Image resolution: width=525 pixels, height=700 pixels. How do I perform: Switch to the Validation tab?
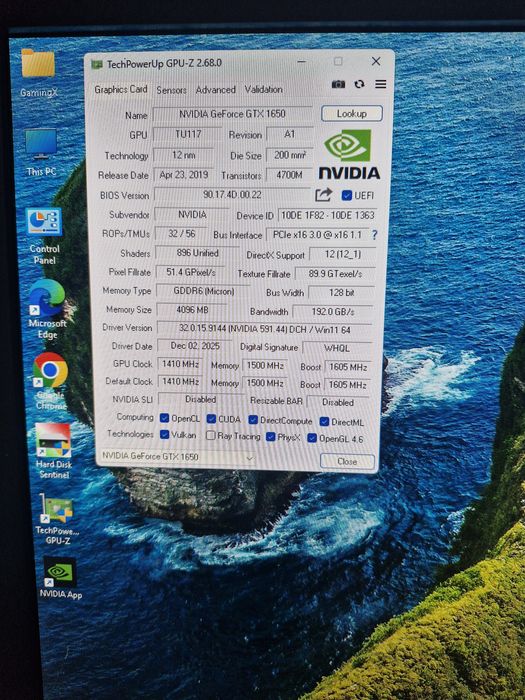(x=263, y=89)
